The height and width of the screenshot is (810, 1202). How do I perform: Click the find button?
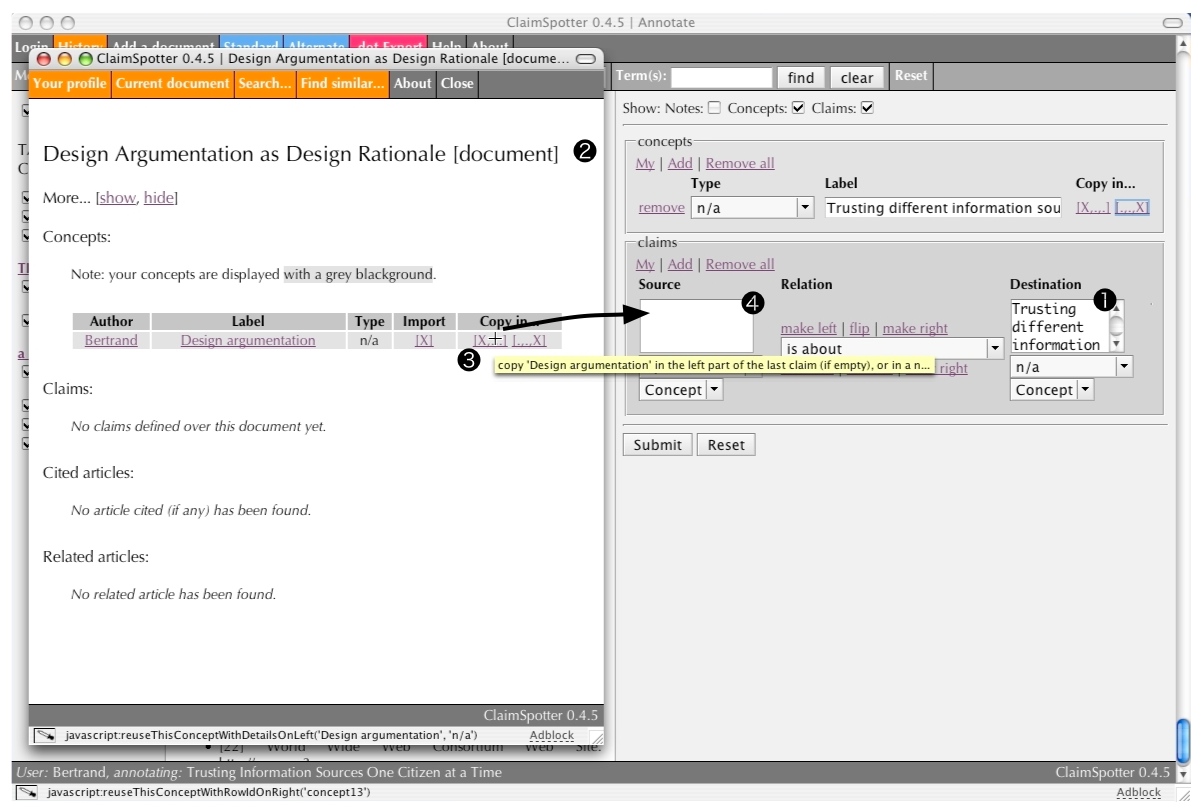point(801,77)
